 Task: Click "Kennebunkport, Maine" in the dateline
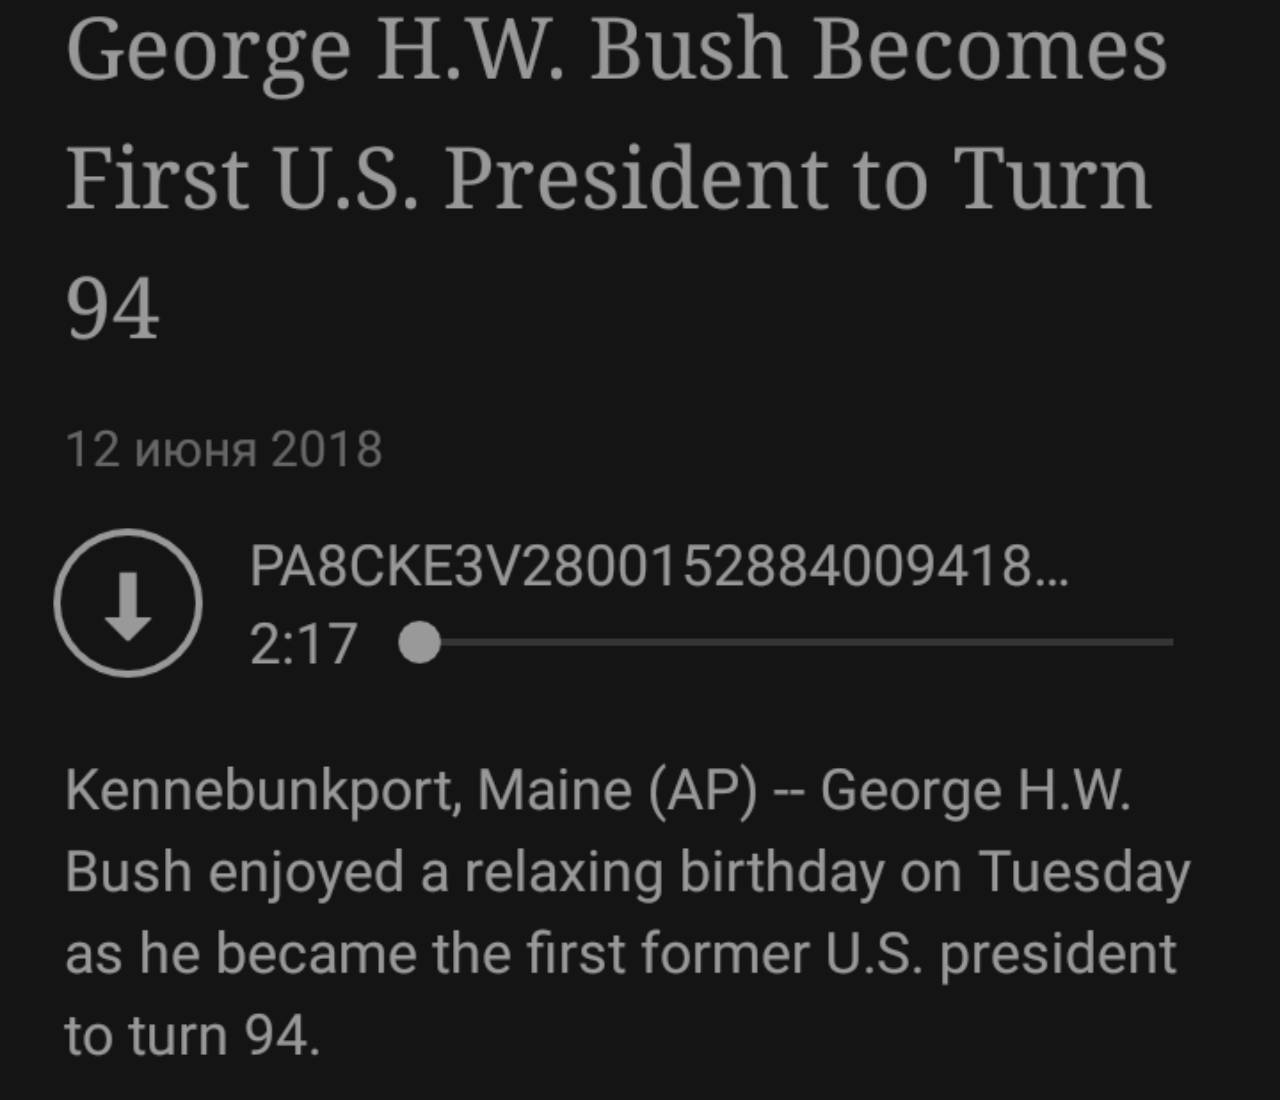(x=348, y=790)
